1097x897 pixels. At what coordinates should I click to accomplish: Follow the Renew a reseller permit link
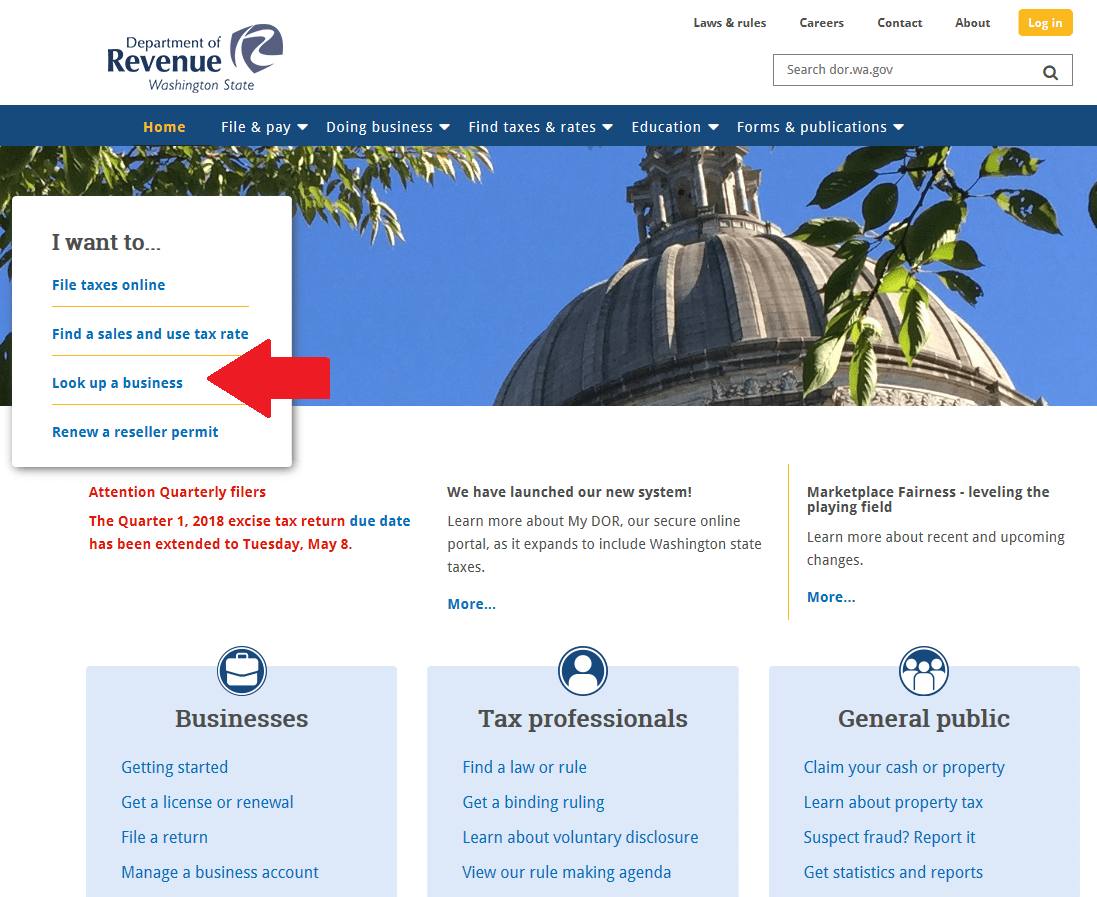click(135, 432)
